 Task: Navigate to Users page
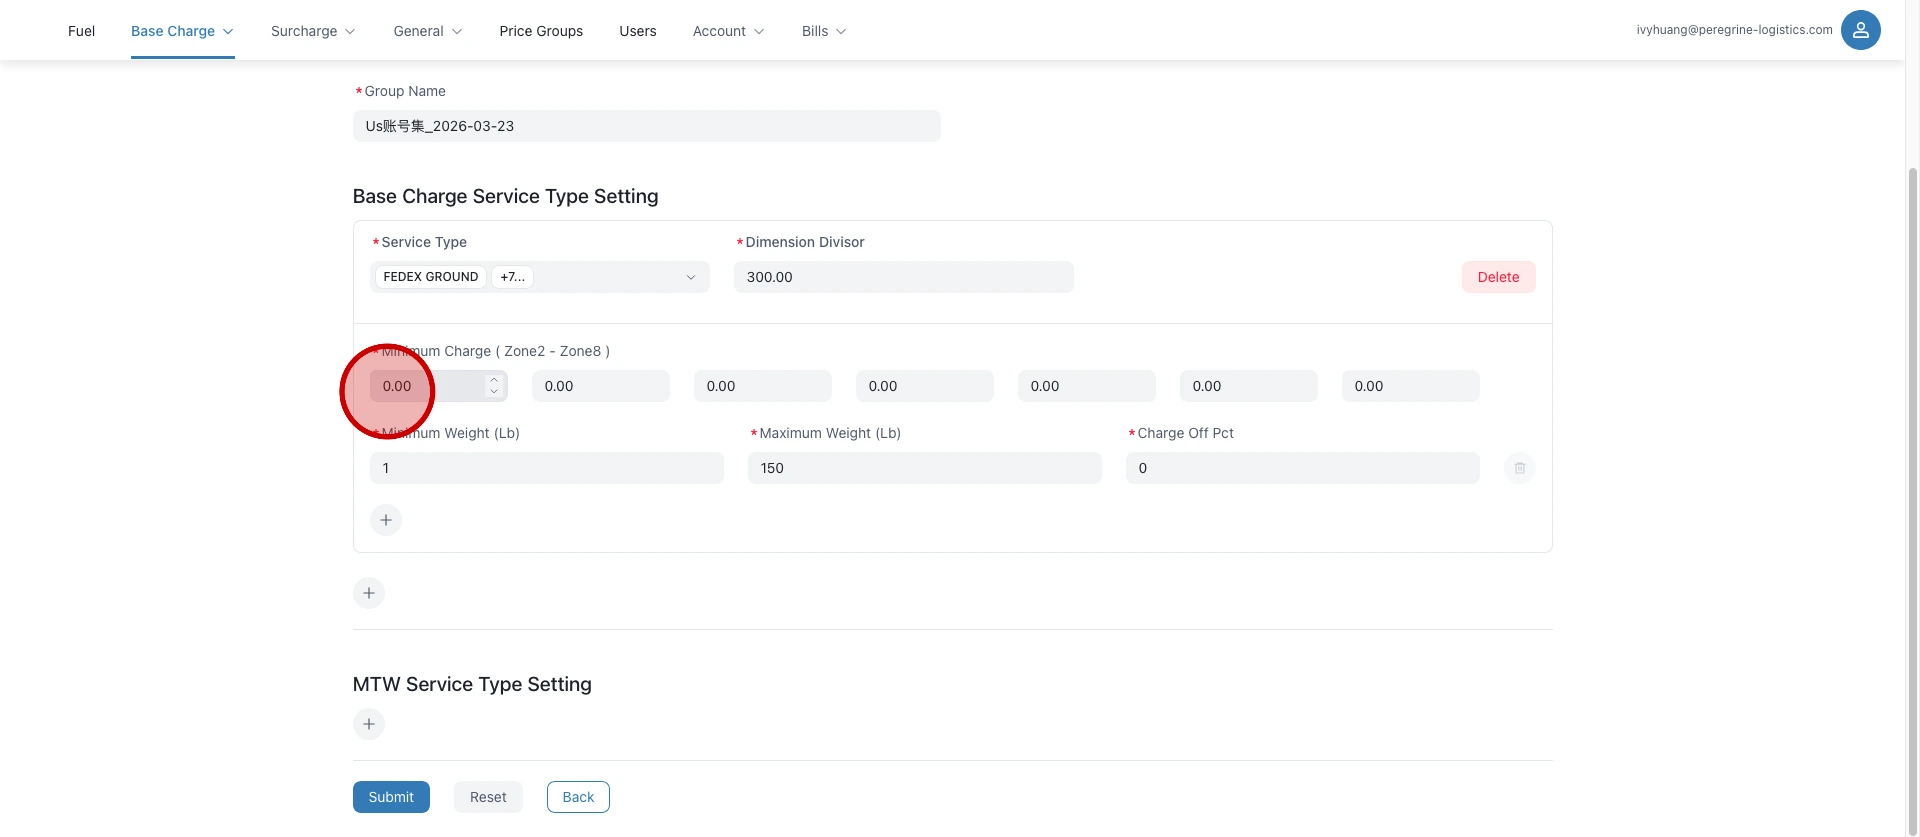(x=637, y=31)
